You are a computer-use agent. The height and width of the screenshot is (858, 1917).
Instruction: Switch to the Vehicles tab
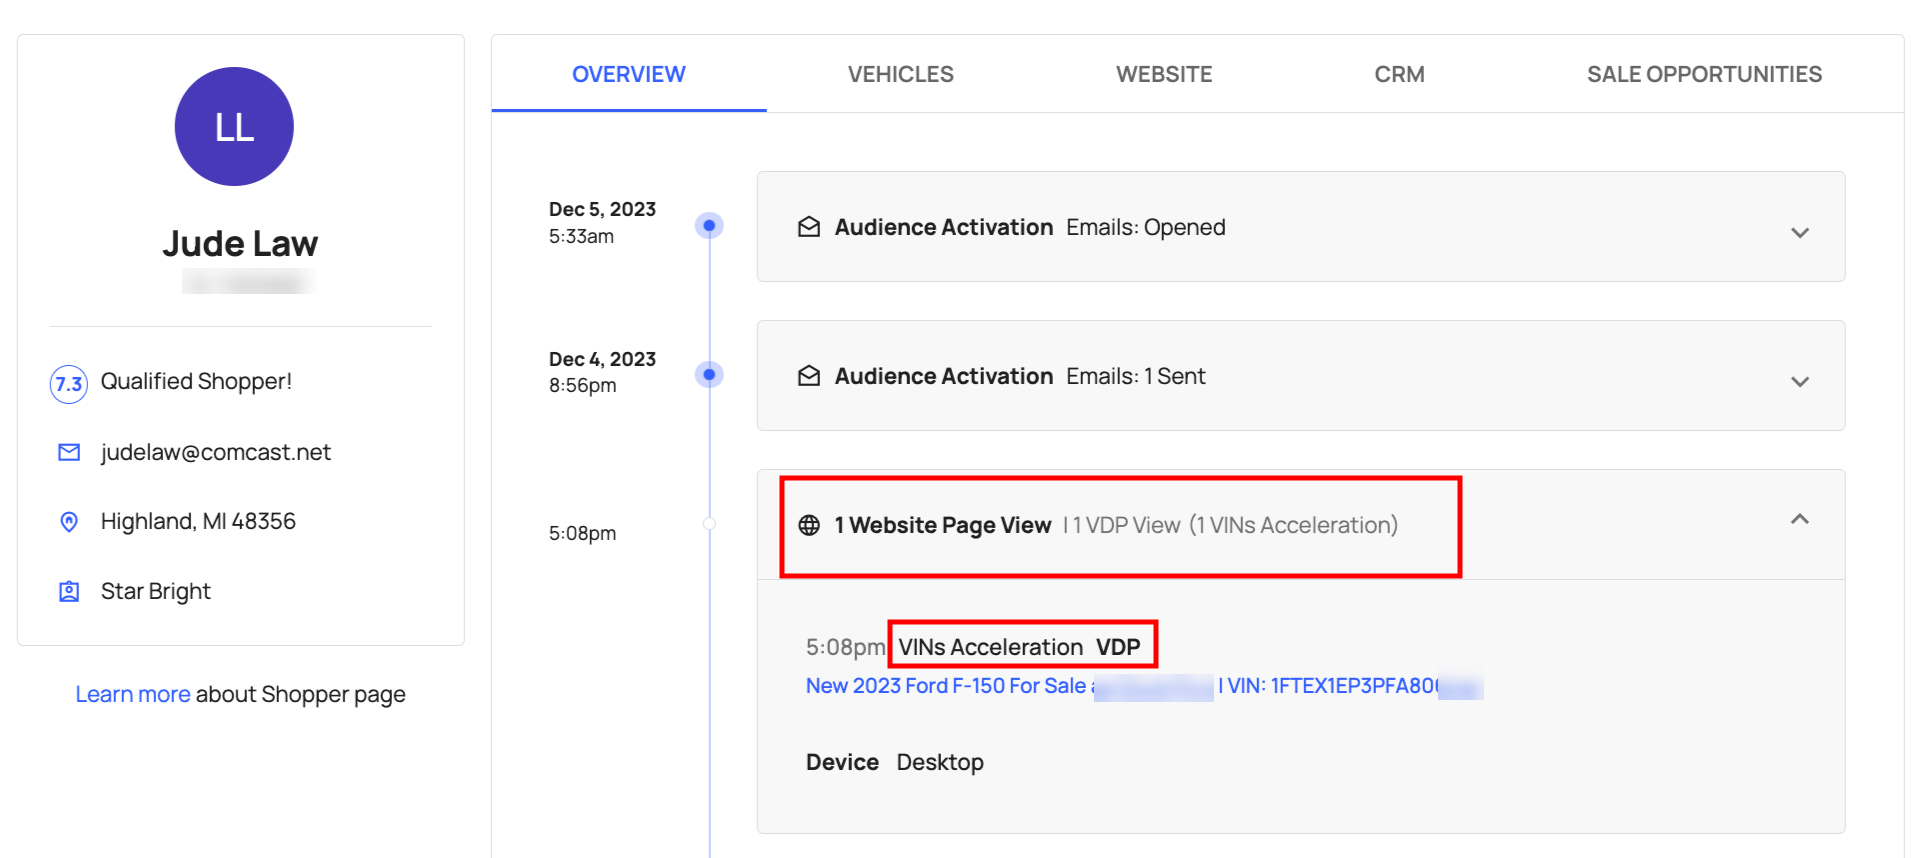click(900, 75)
